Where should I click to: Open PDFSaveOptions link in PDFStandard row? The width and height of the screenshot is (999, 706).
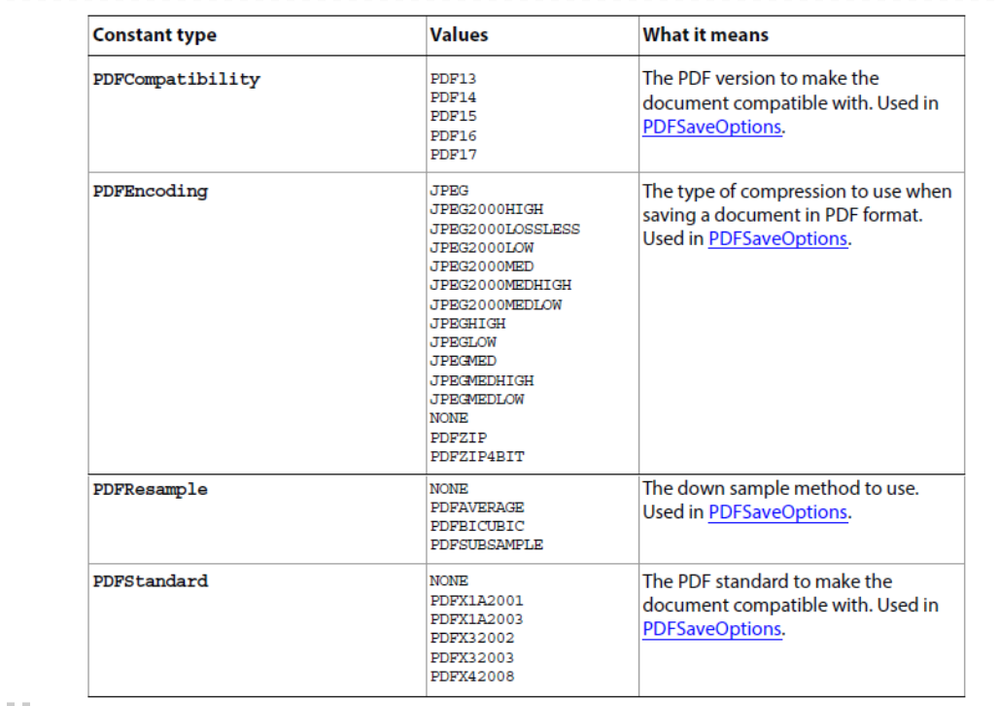pyautogui.click(x=711, y=629)
